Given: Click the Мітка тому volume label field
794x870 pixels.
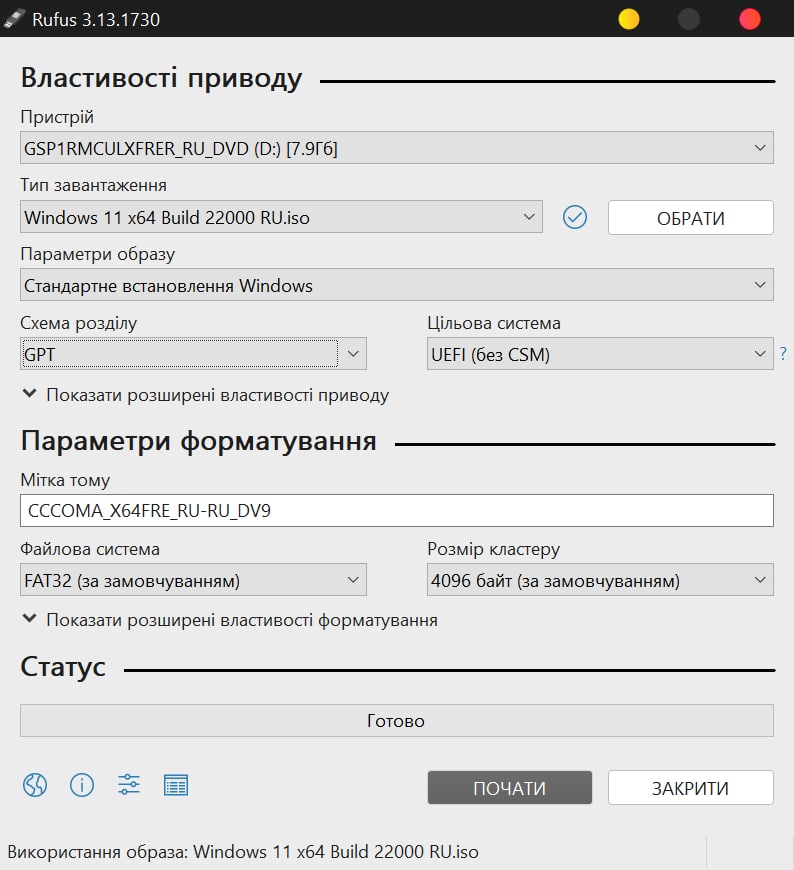Looking at the screenshot, I should [397, 510].
